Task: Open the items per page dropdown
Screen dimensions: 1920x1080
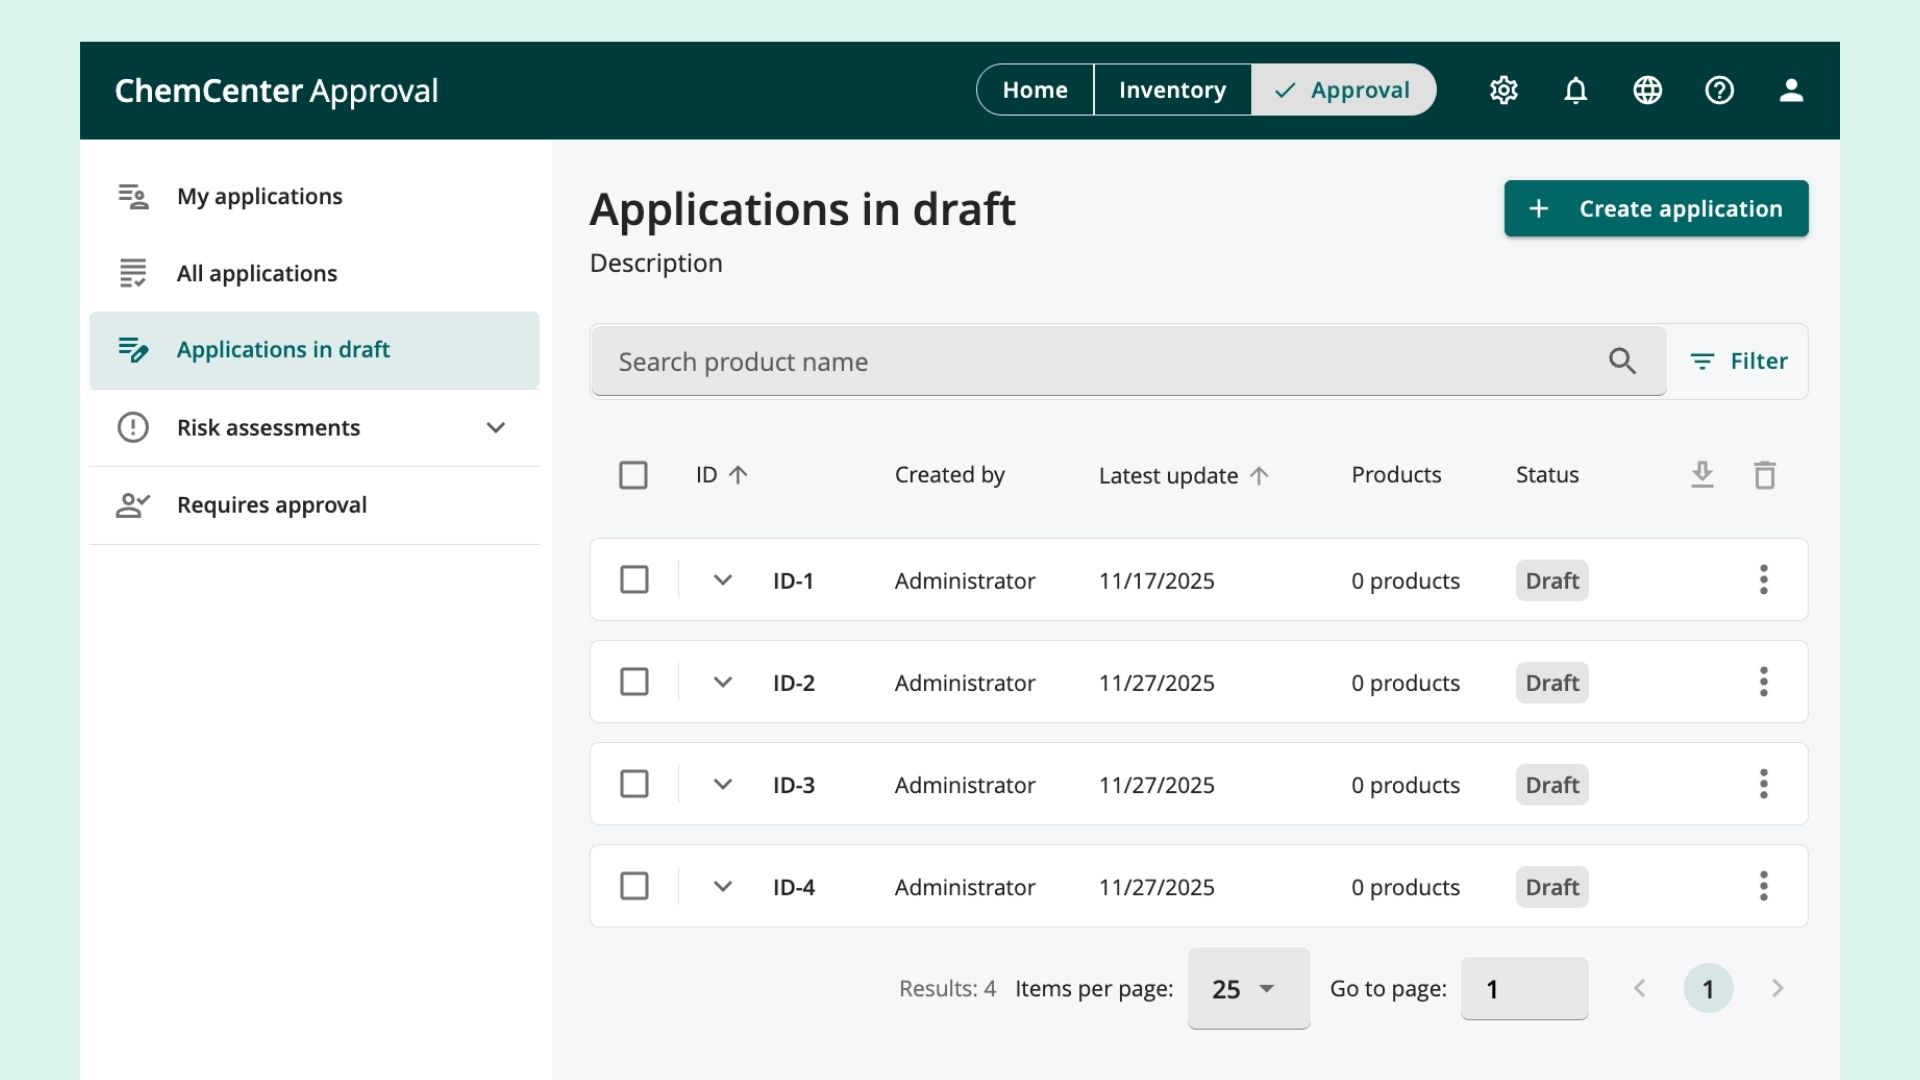Action: point(1248,989)
